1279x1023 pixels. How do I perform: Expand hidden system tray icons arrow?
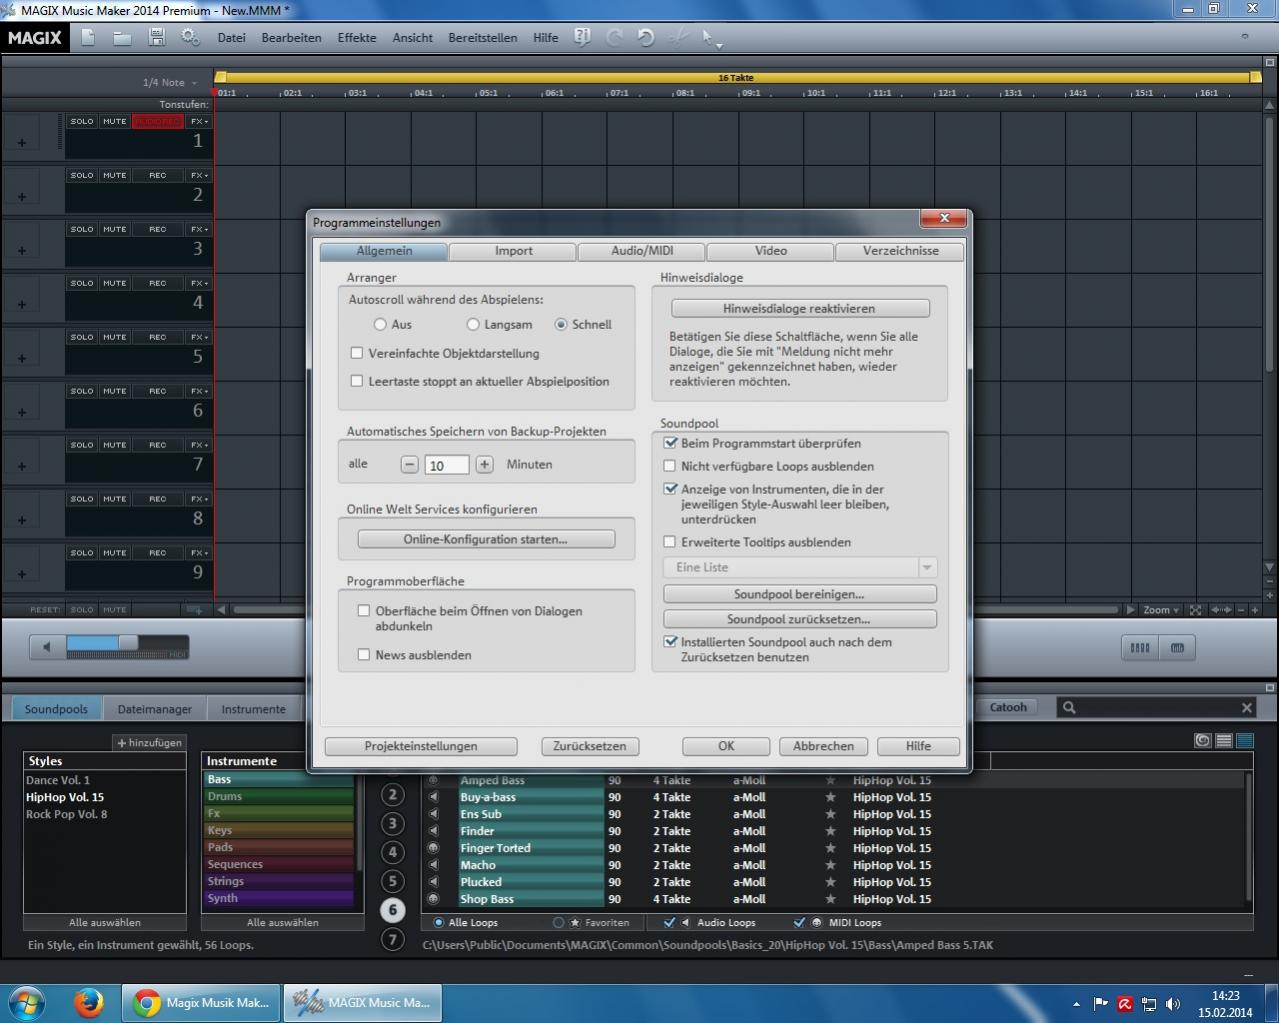point(1076,1003)
